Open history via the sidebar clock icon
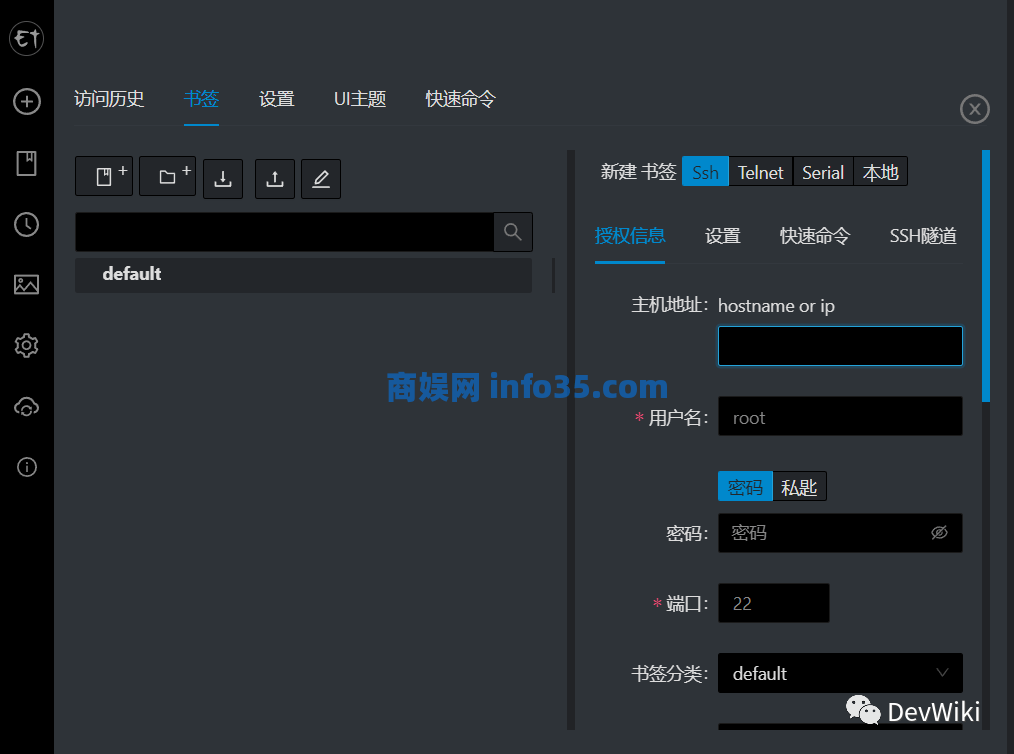Viewport: 1014px width, 754px height. point(27,225)
